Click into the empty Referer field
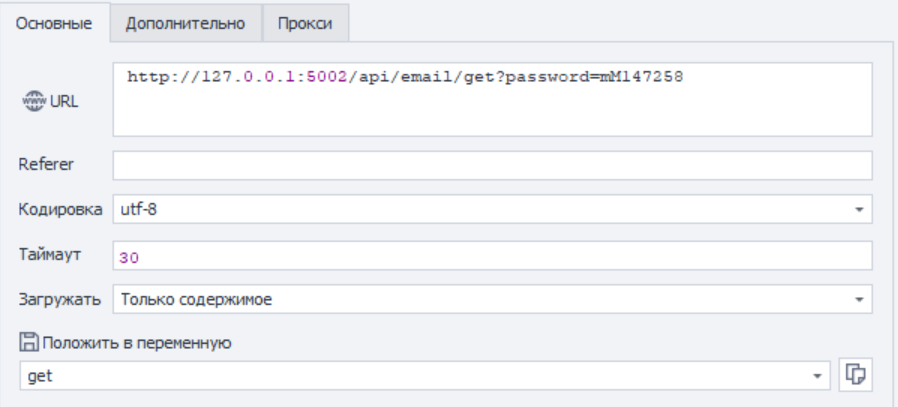This screenshot has width=898, height=407. tap(492, 165)
